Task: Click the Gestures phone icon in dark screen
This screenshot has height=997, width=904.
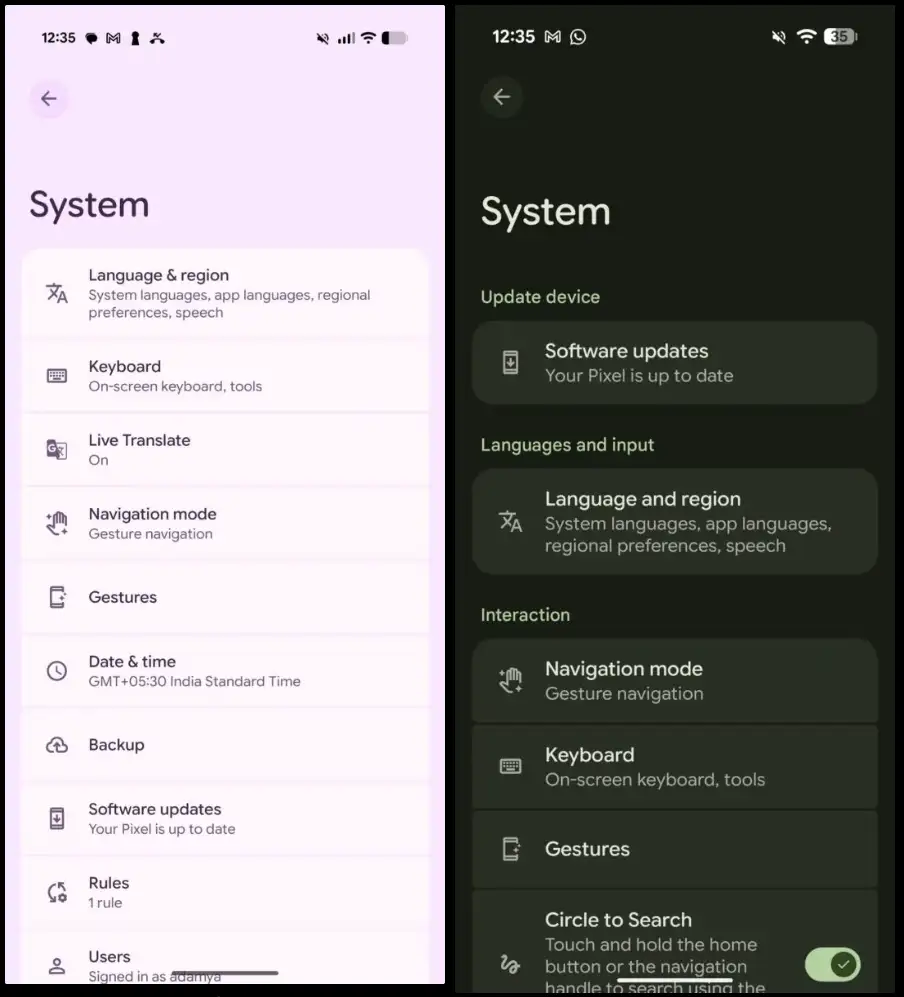Action: [x=510, y=849]
